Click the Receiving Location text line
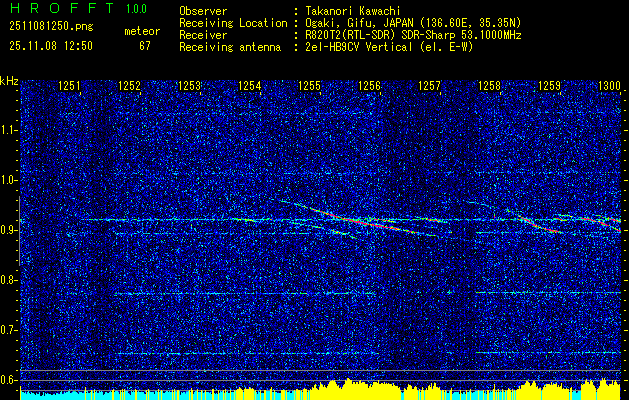Screen dimensions: 629x400 pos(350,23)
